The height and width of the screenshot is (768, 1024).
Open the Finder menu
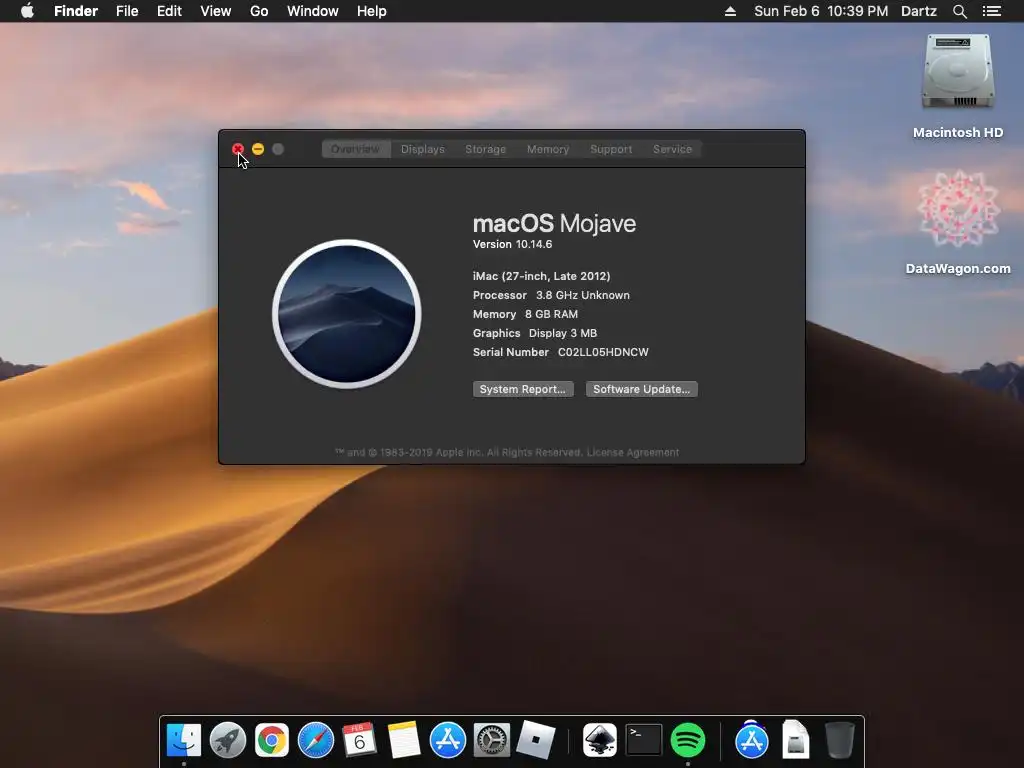tap(76, 11)
